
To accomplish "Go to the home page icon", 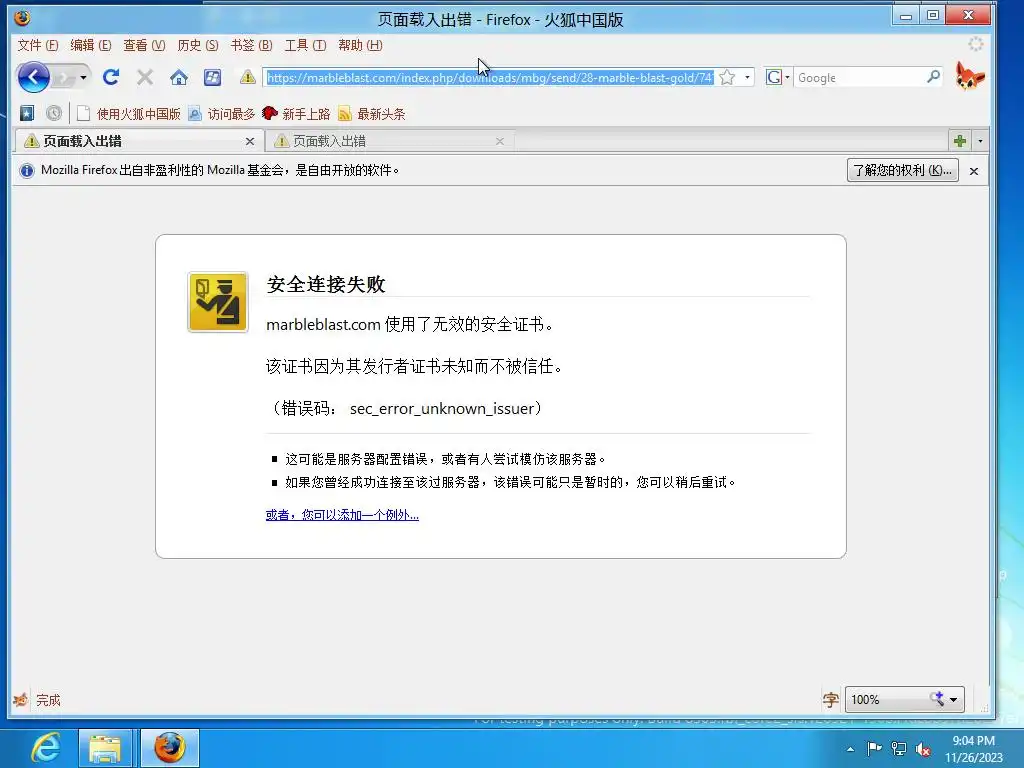I will [179, 78].
